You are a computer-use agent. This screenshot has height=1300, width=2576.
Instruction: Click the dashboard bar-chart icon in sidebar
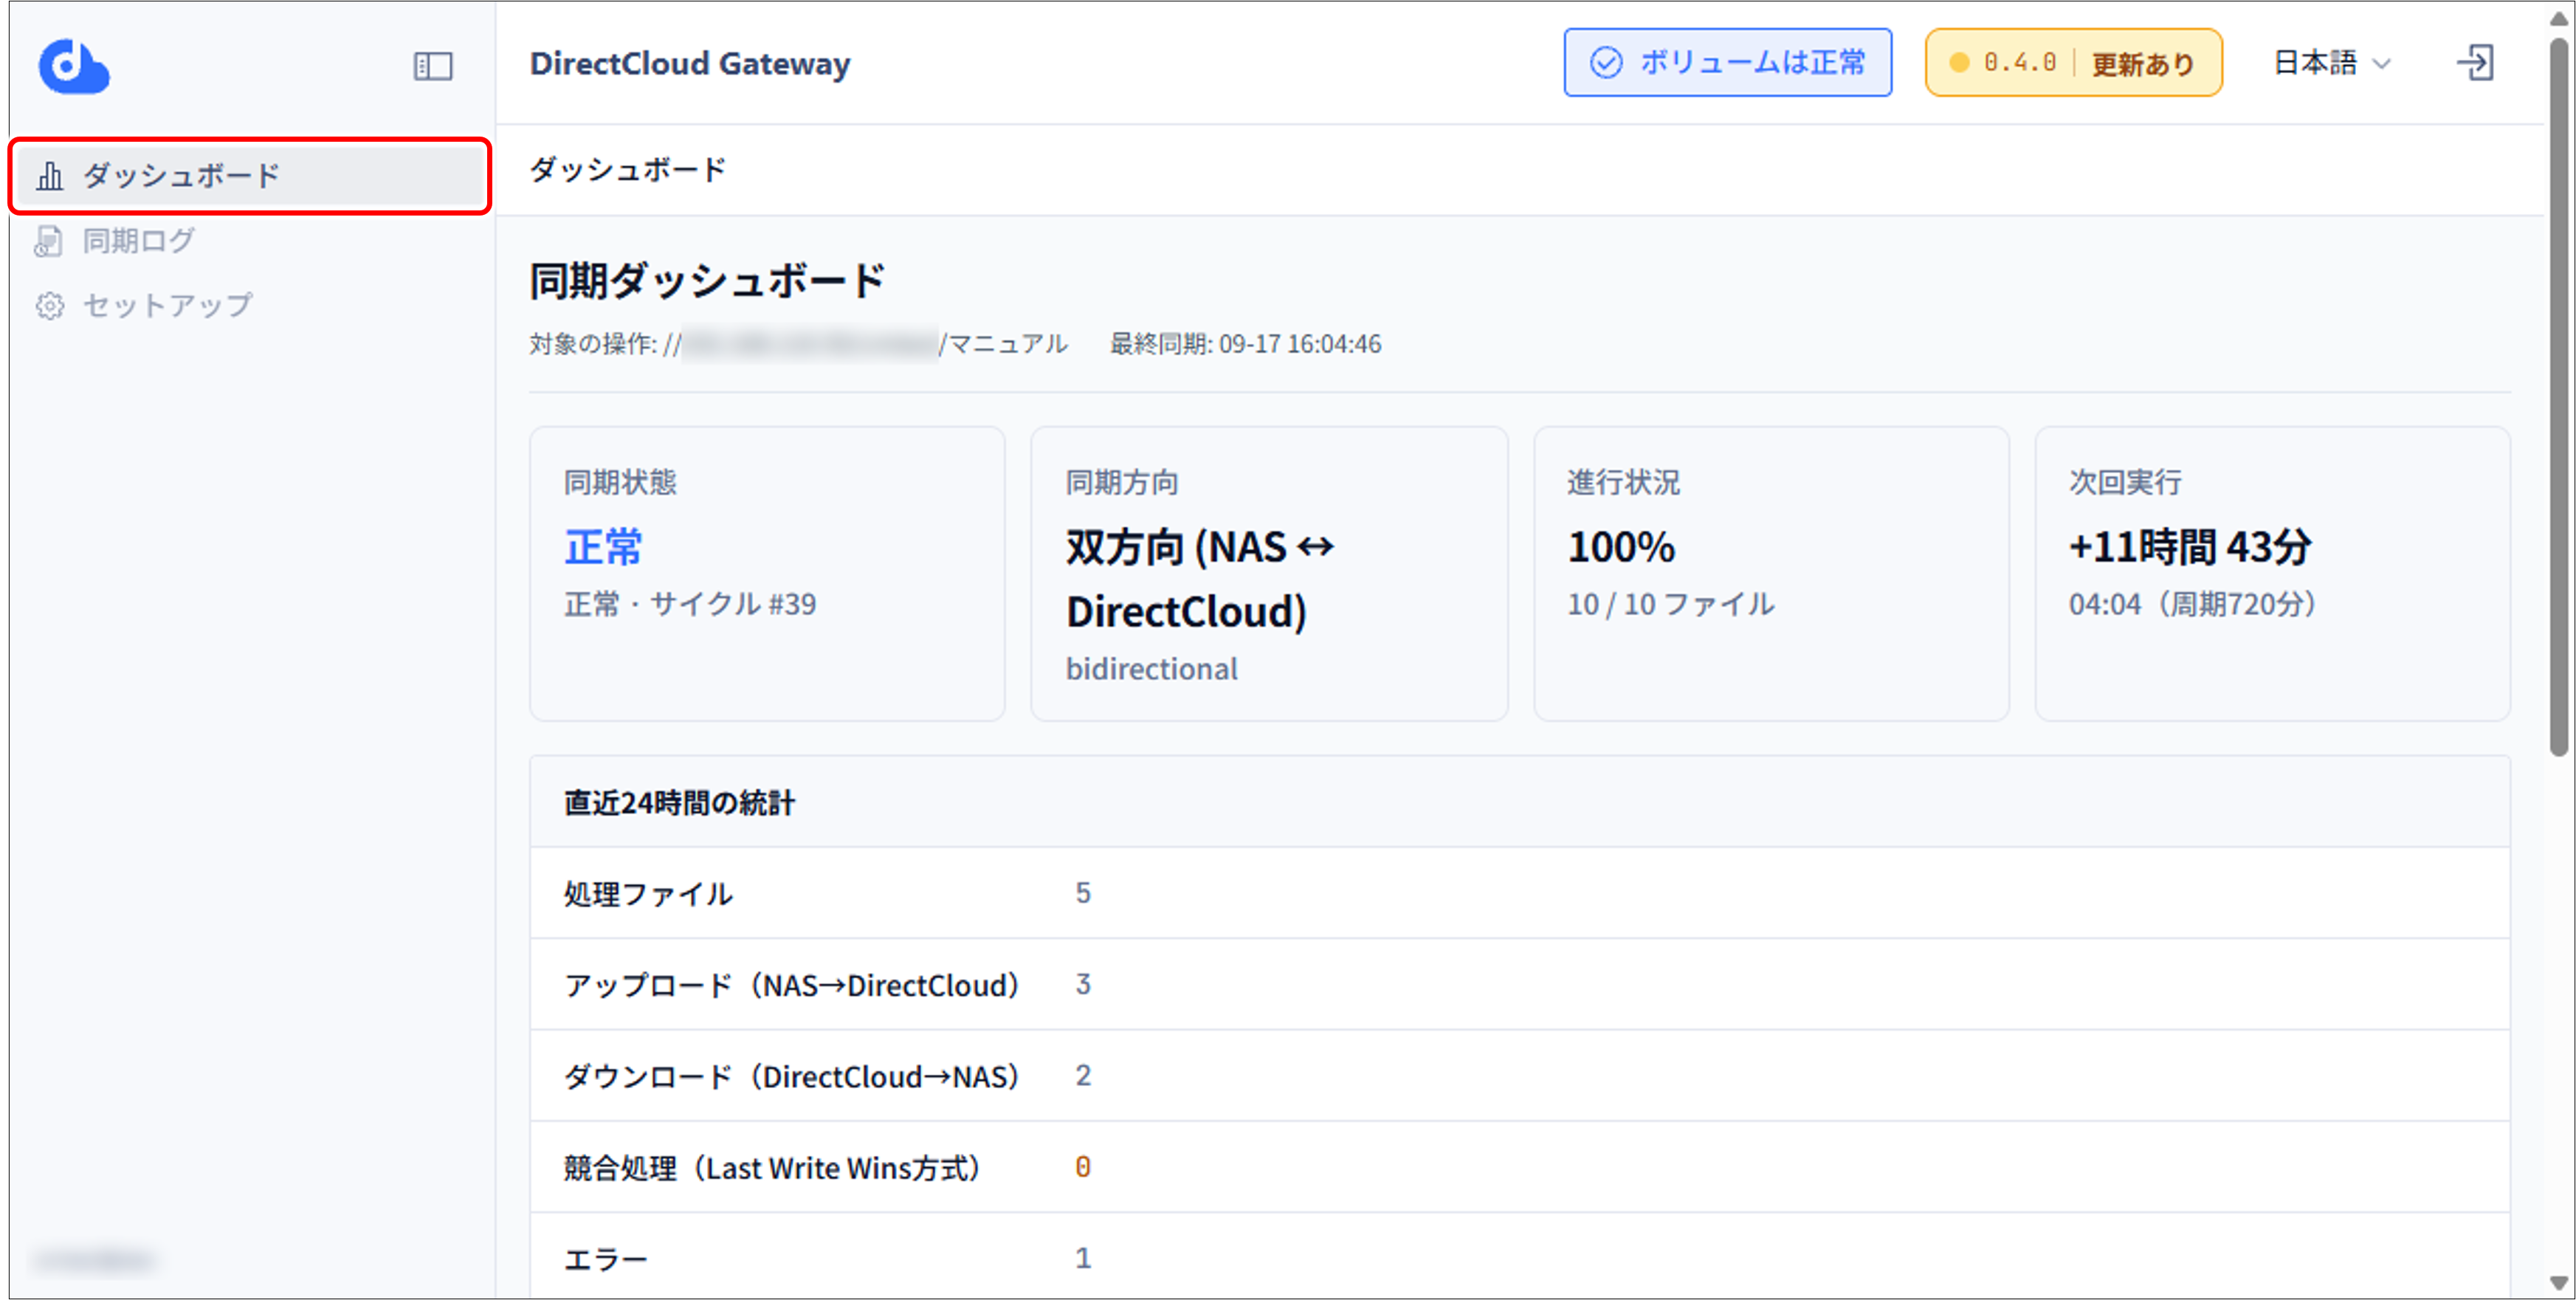coord(49,176)
